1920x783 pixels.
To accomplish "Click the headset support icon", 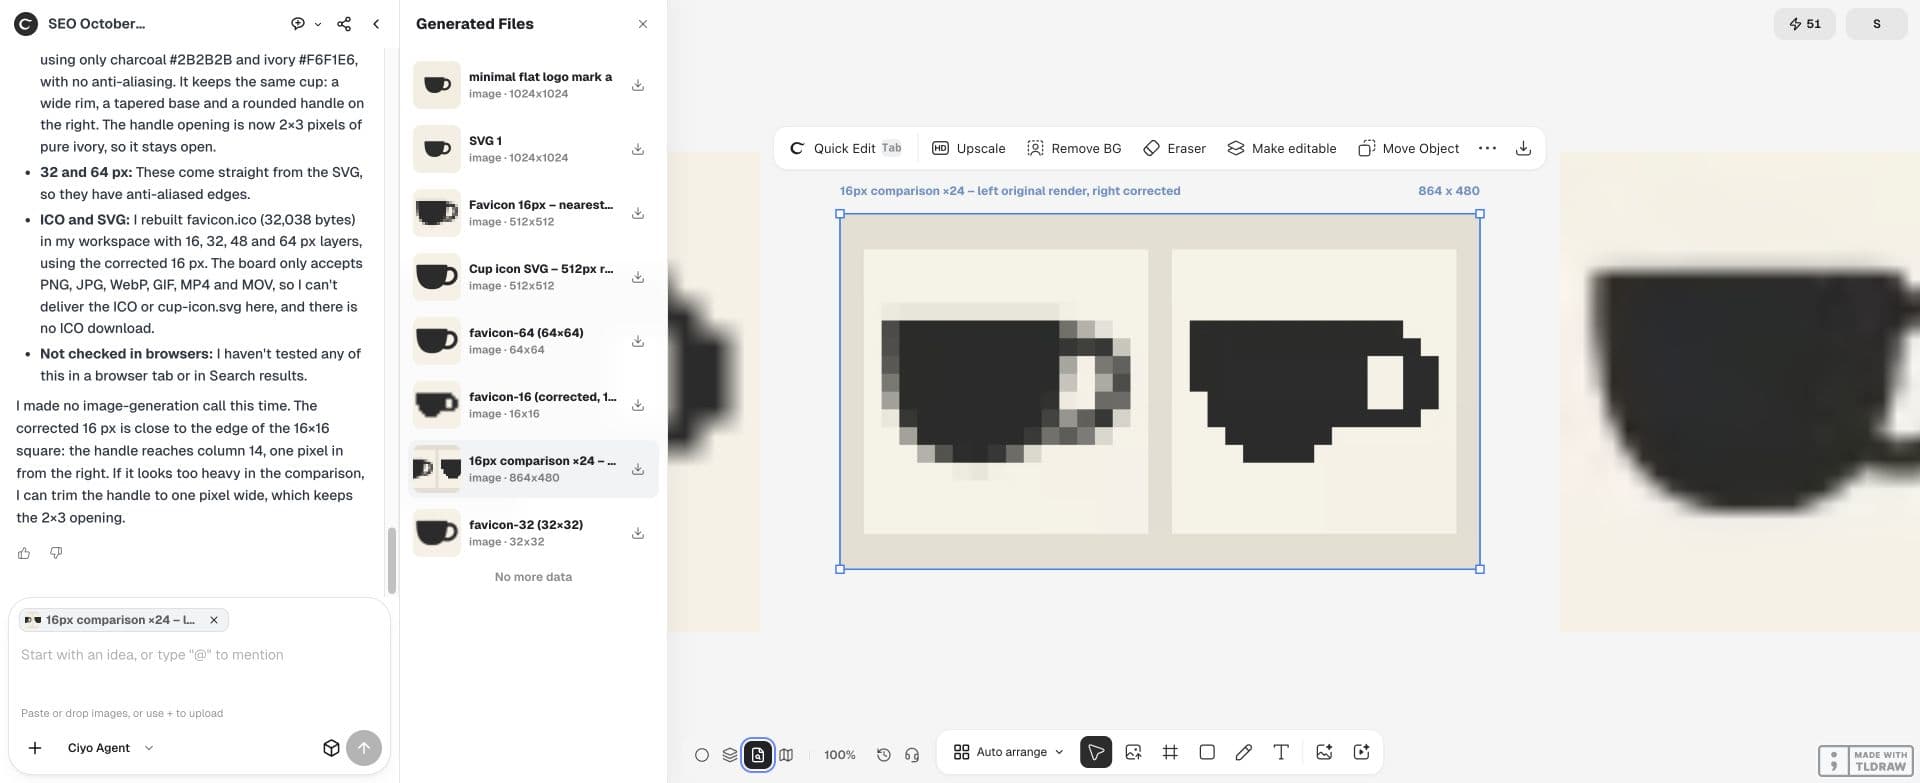I will pos(911,755).
